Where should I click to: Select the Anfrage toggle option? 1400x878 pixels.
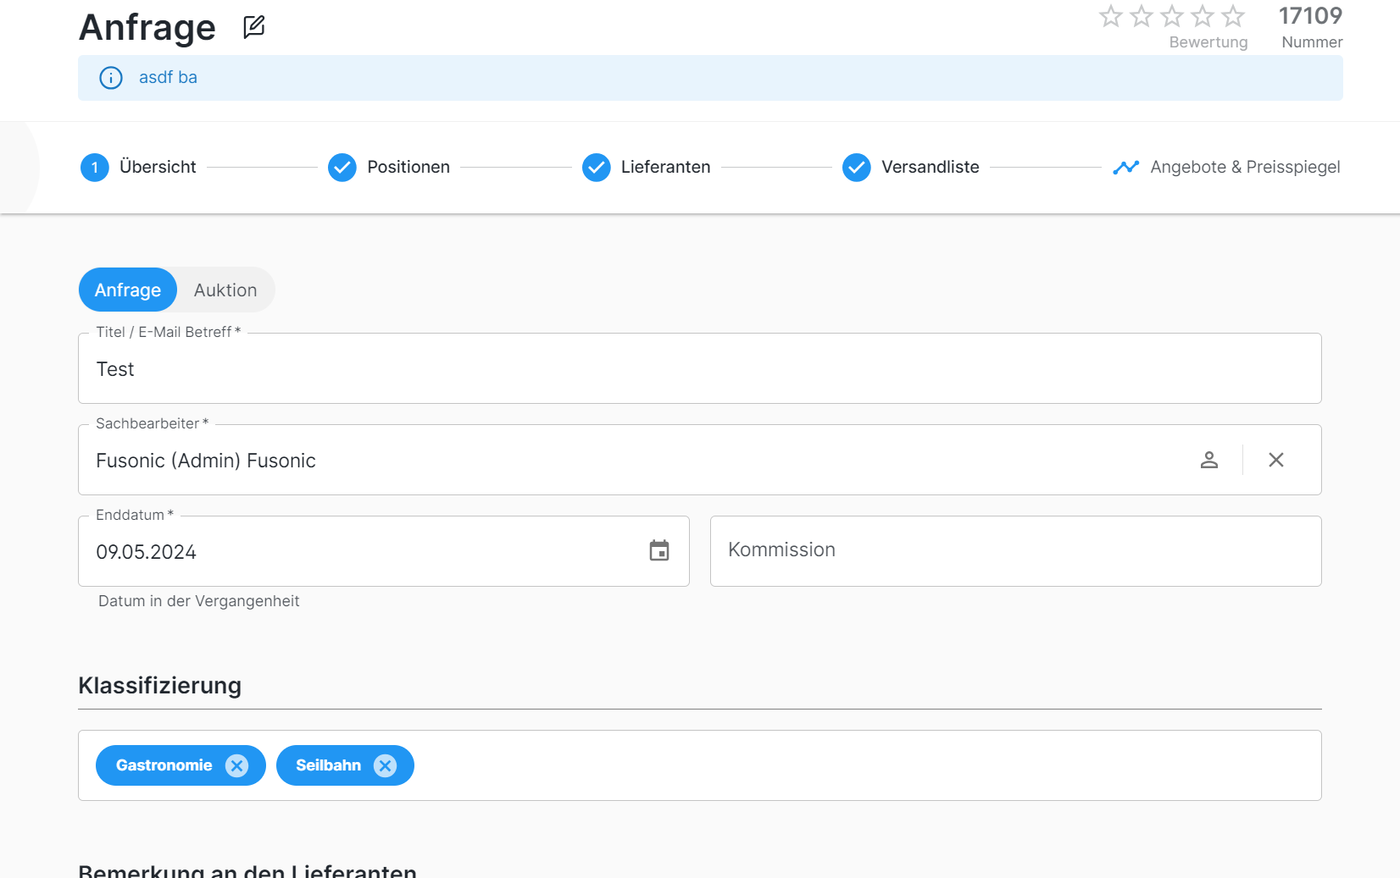(x=128, y=290)
